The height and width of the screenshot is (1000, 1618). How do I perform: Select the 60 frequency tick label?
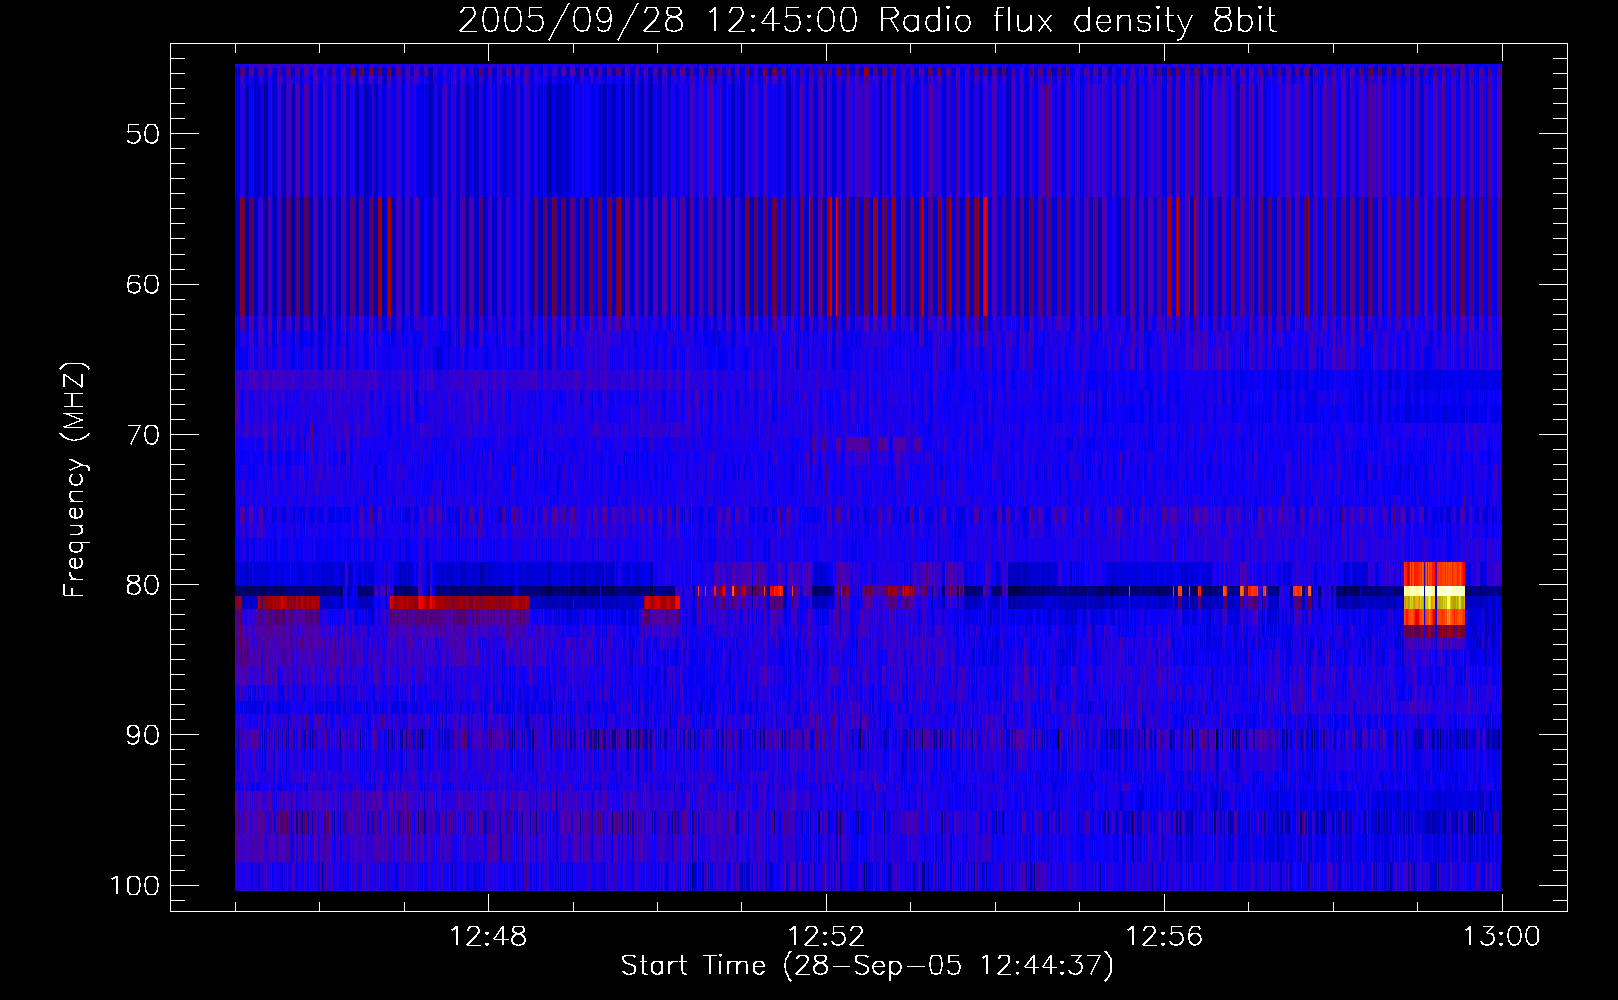(143, 284)
